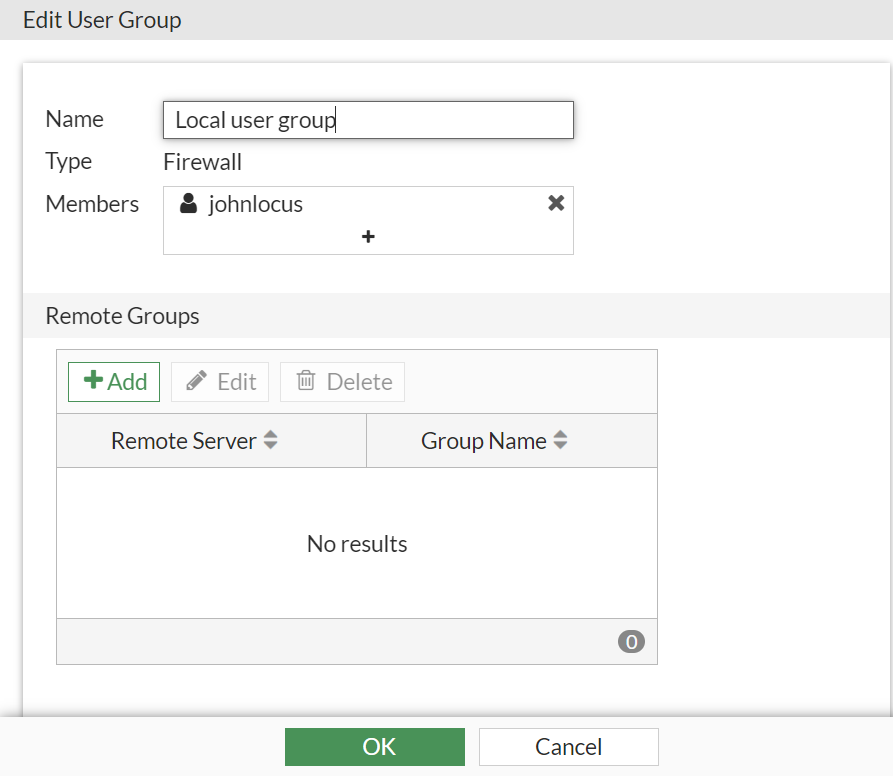Remove johnlocus from the Members list
This screenshot has width=893, height=776.
556,203
